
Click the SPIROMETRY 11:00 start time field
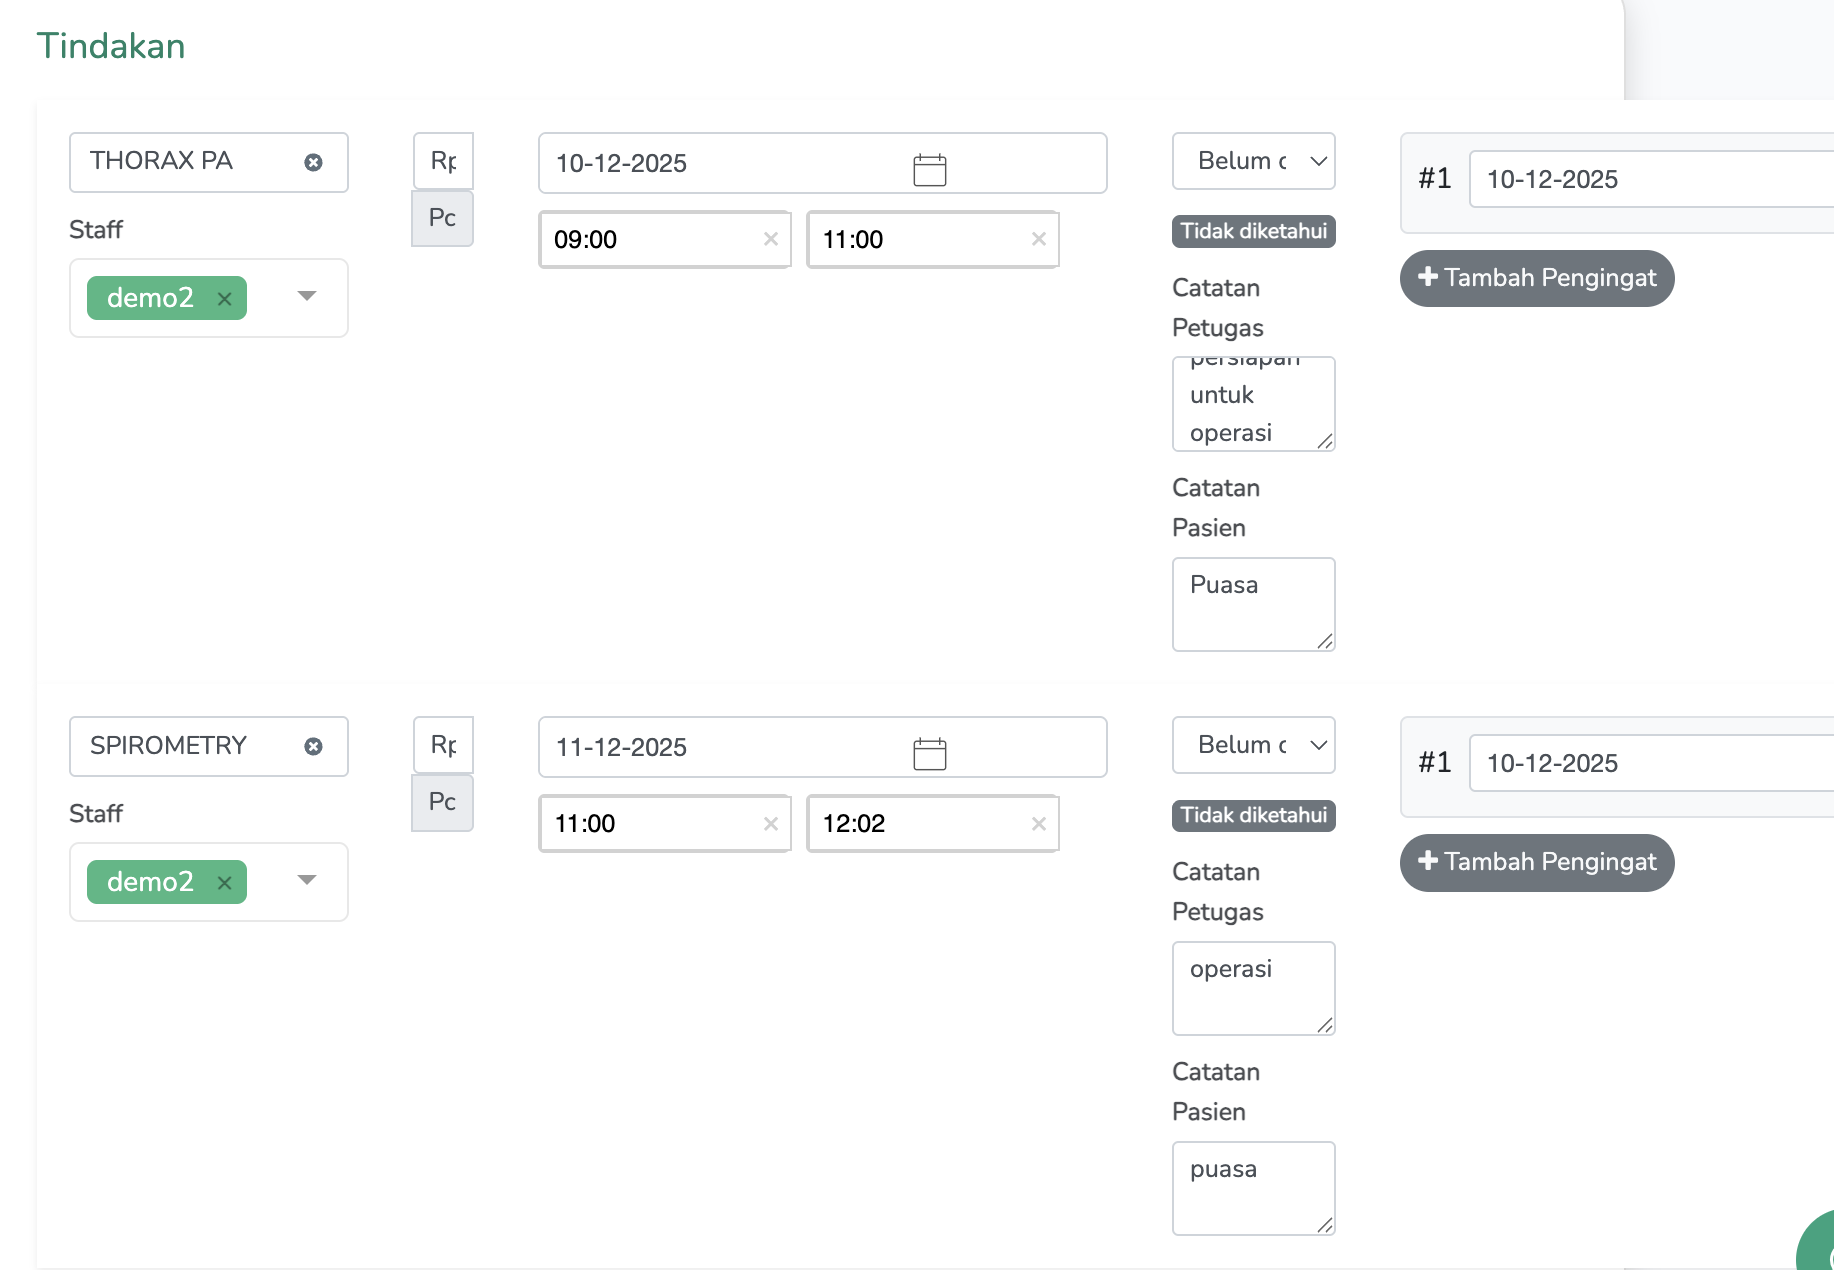coord(650,823)
